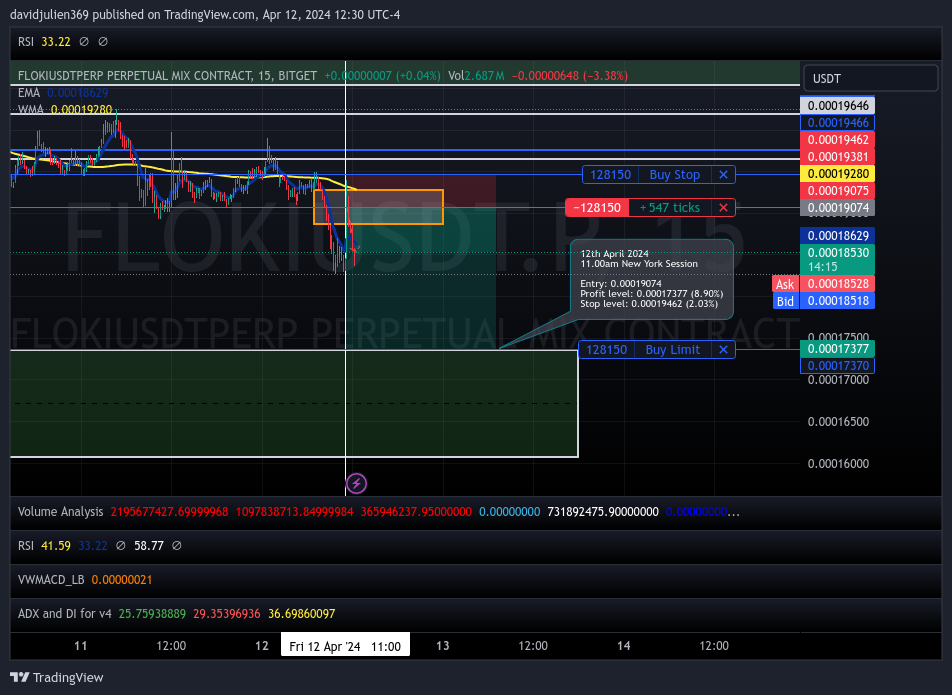Select the large green demand zone rectangle
The height and width of the screenshot is (695, 952).
[x=294, y=403]
